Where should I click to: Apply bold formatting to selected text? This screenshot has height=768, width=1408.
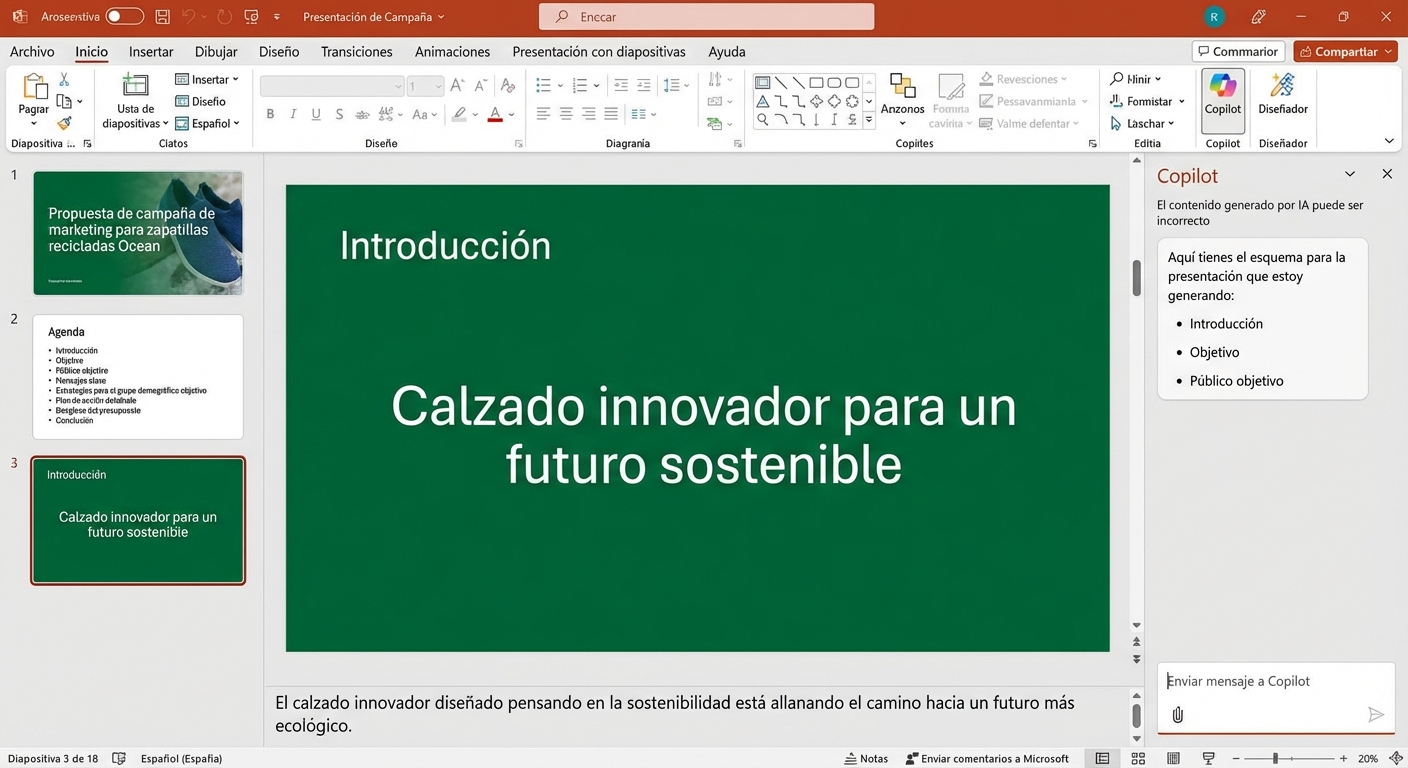(x=269, y=114)
